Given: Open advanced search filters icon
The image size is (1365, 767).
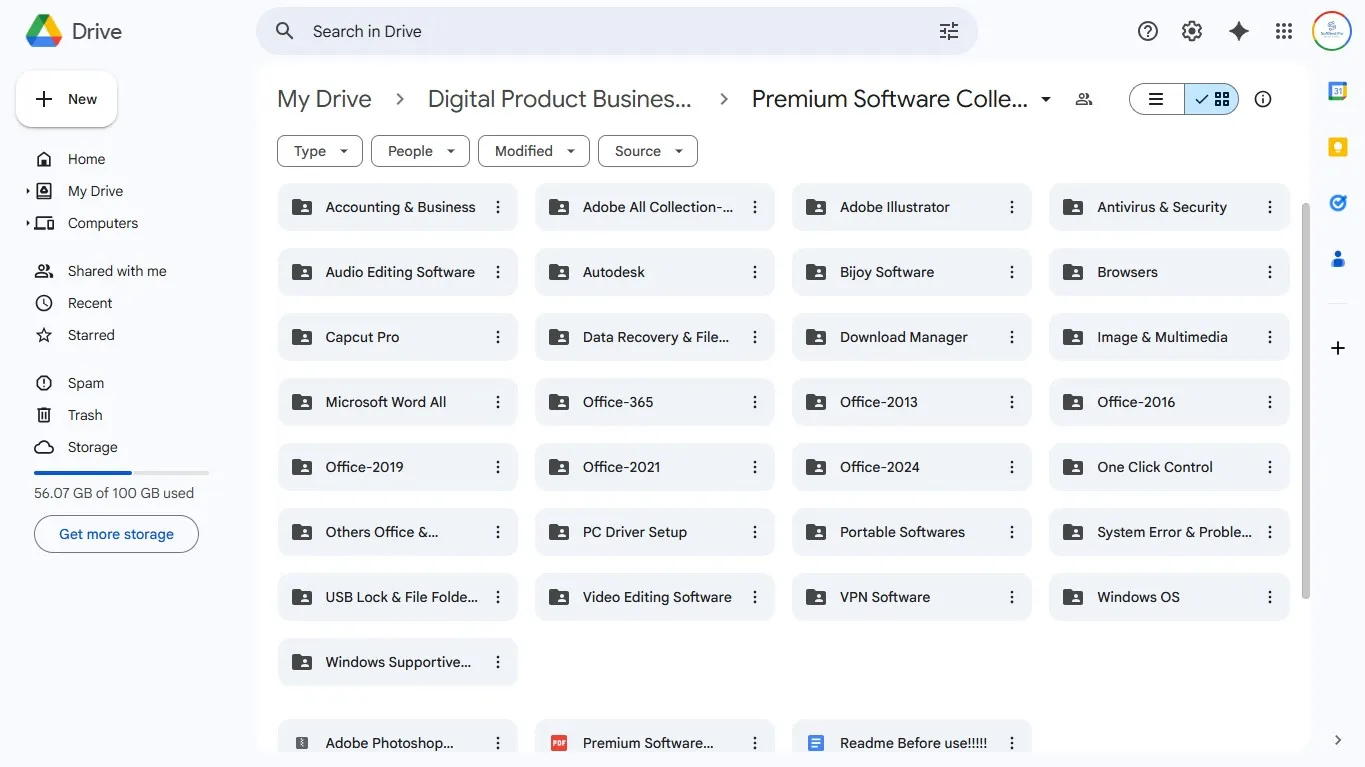Looking at the screenshot, I should pyautogui.click(x=948, y=31).
